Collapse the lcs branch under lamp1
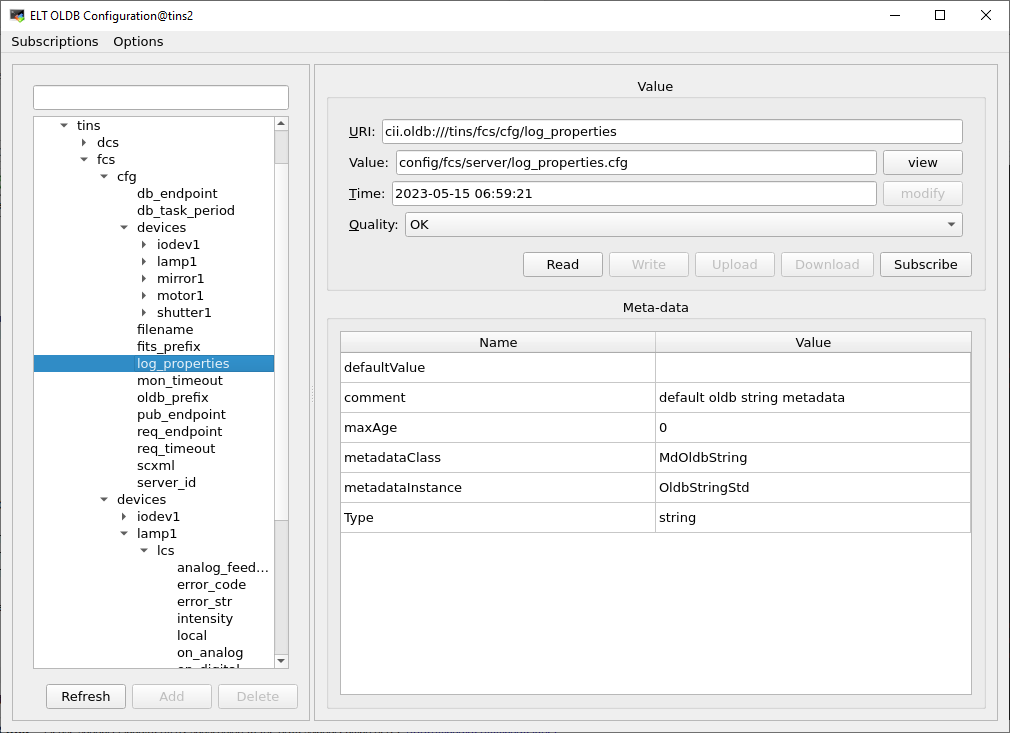The height and width of the screenshot is (733, 1010). click(144, 550)
